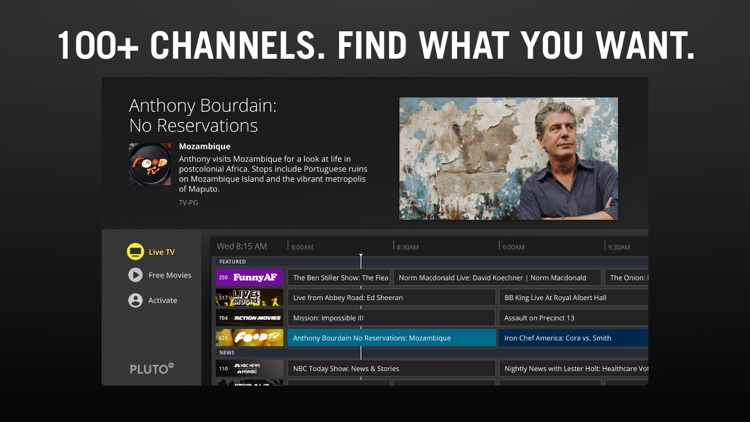The width and height of the screenshot is (750, 422).
Task: Select the Food TV channel logo
Action: pos(249,338)
